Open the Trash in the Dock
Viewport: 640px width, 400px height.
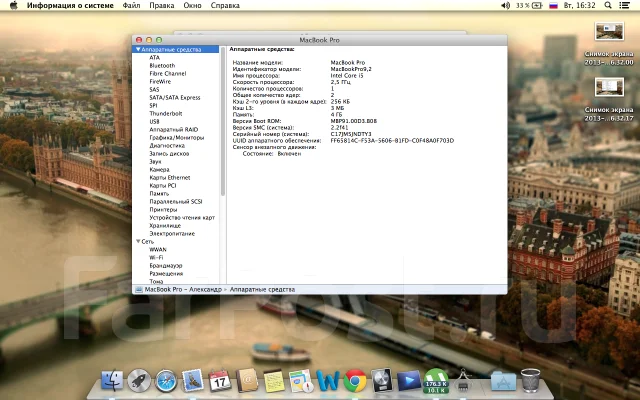click(531, 380)
